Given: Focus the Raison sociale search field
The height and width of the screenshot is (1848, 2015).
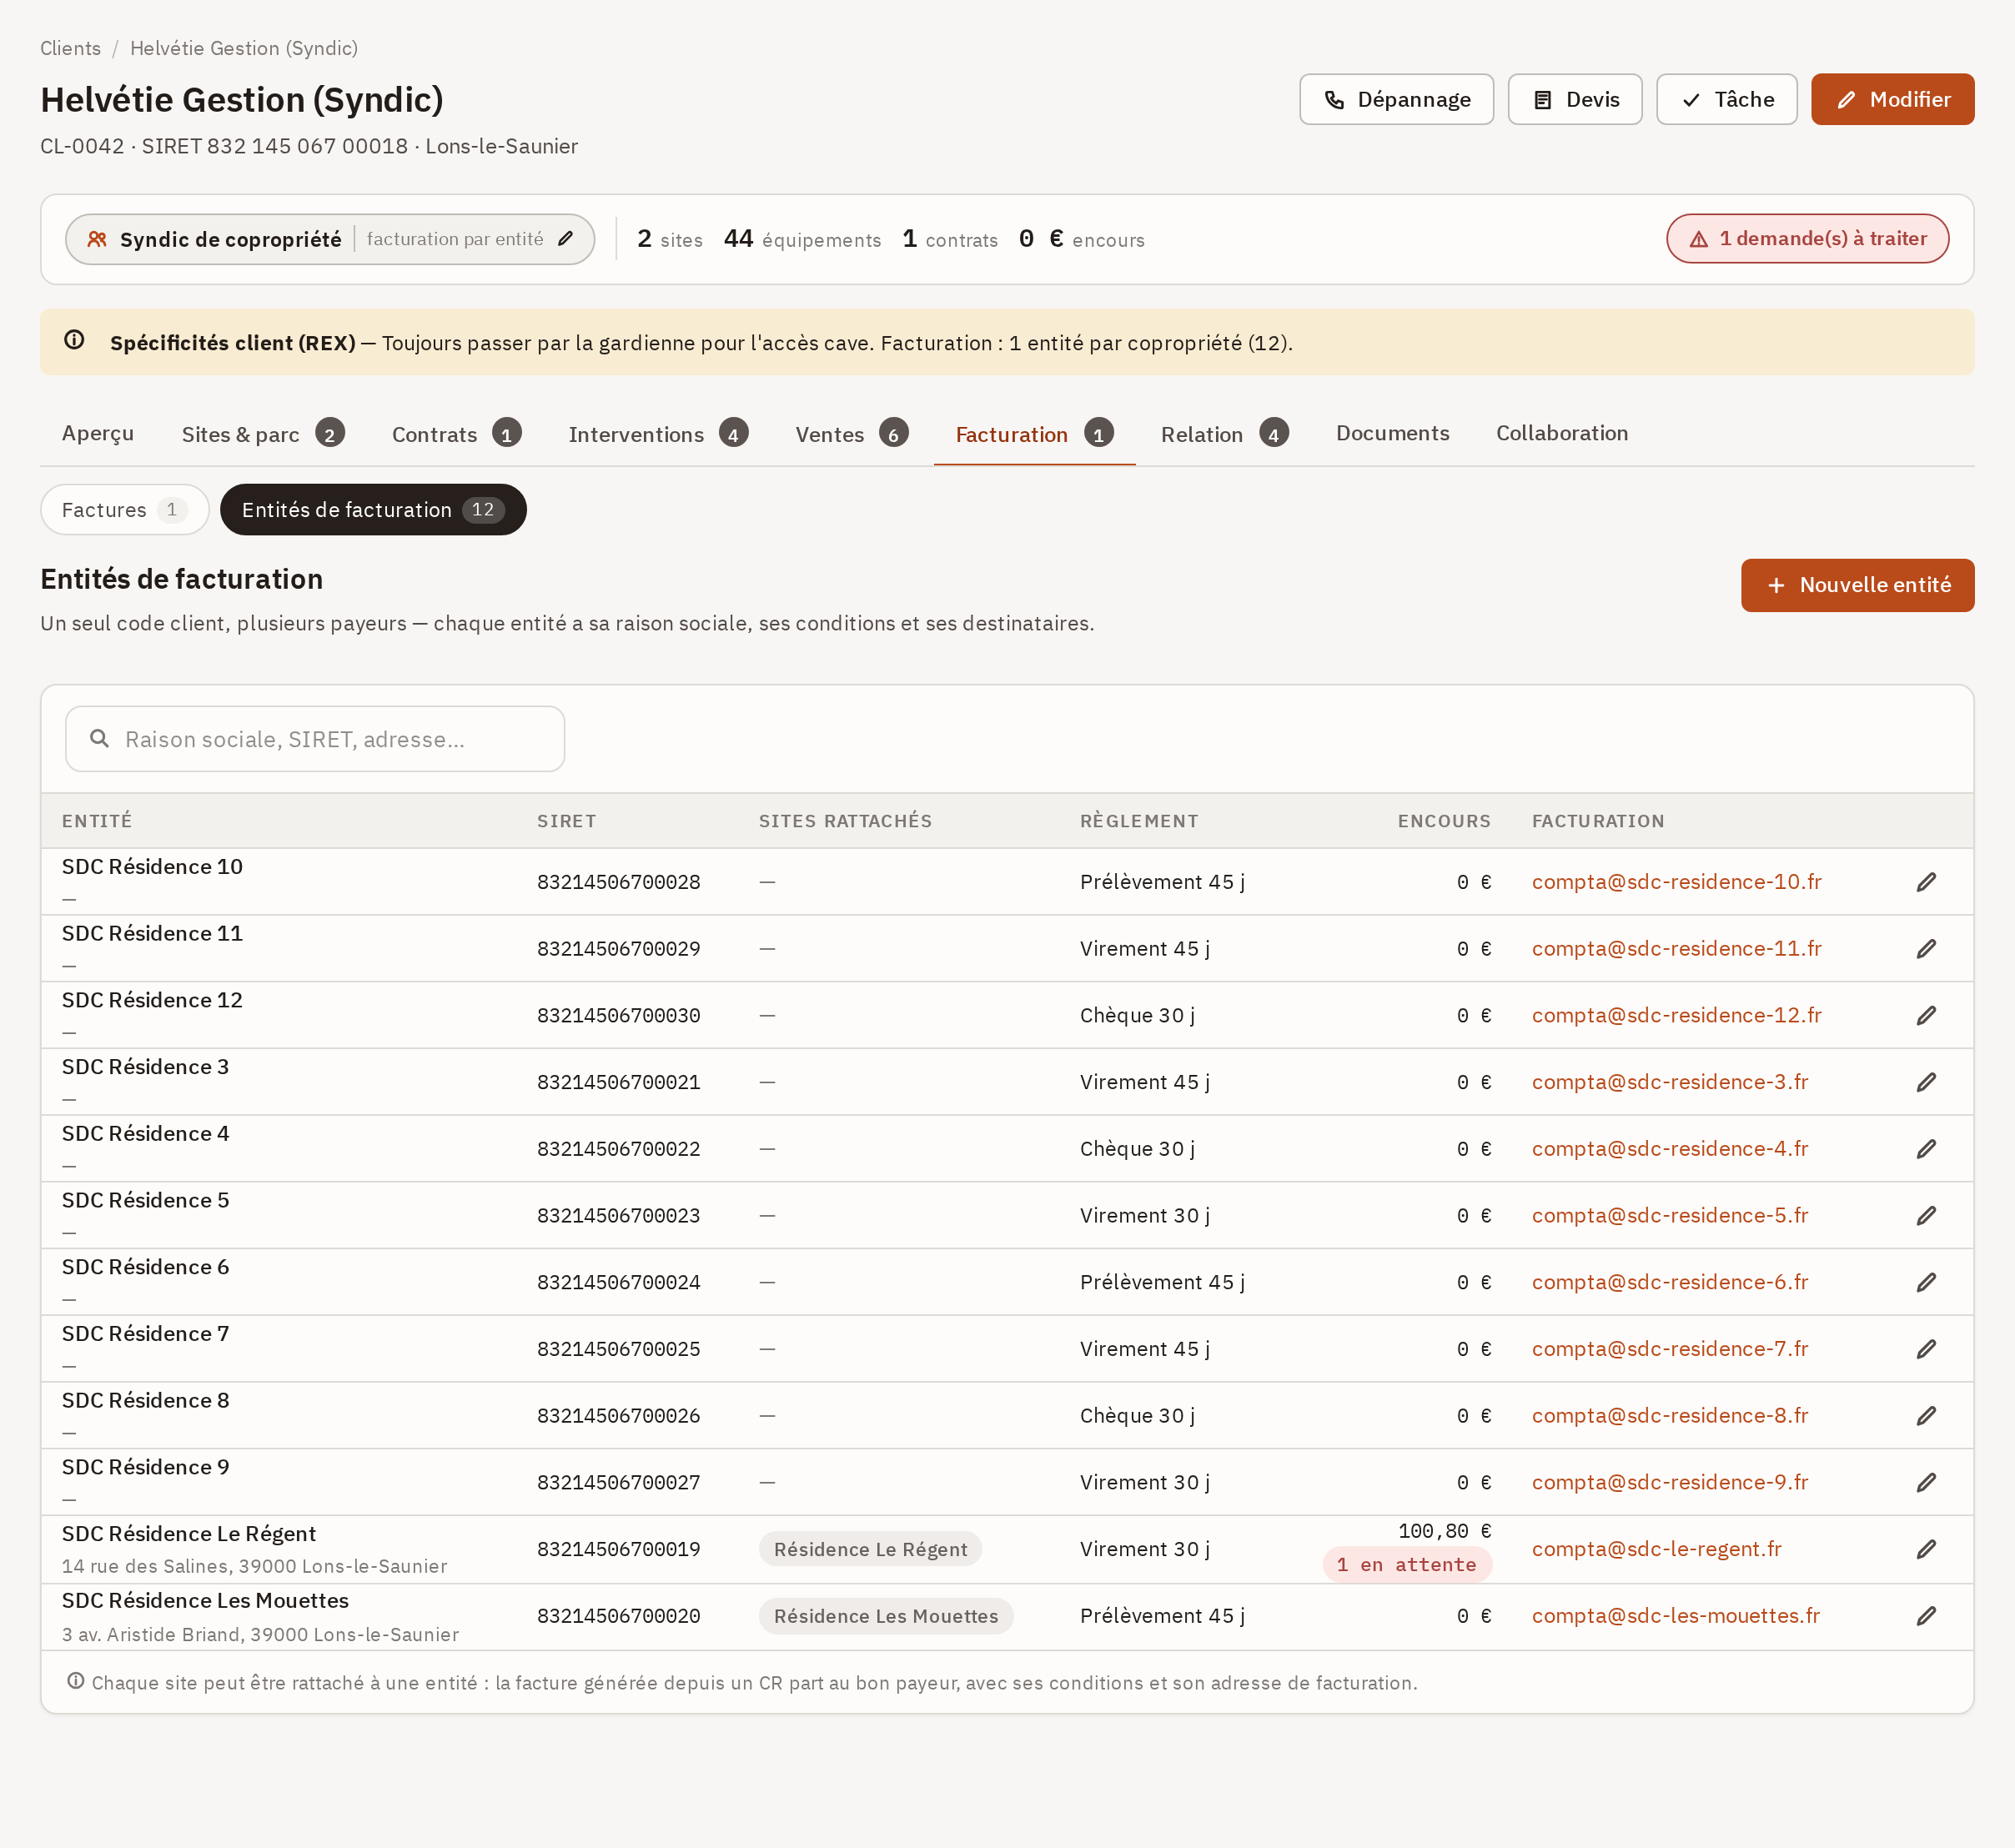Looking at the screenshot, I should click(x=315, y=739).
